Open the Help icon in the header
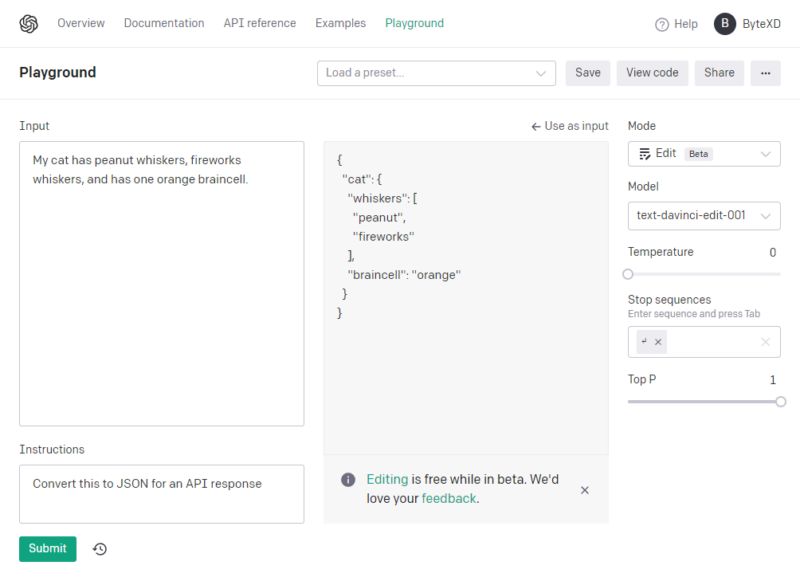 663,23
